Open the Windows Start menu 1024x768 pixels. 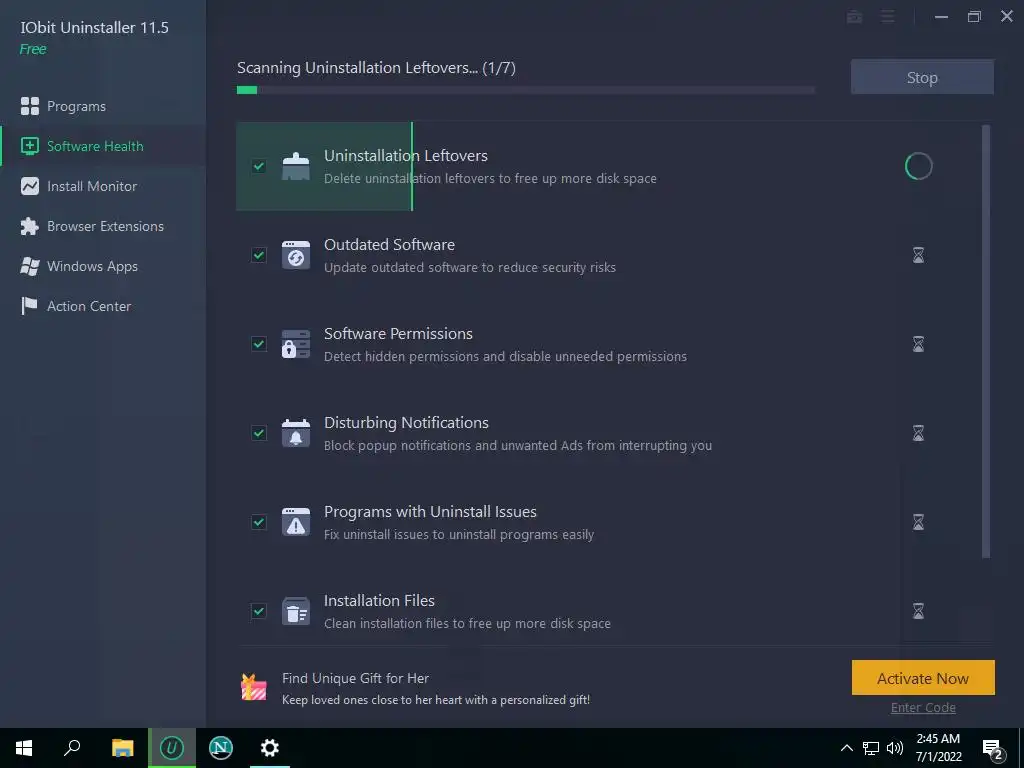[x=24, y=748]
